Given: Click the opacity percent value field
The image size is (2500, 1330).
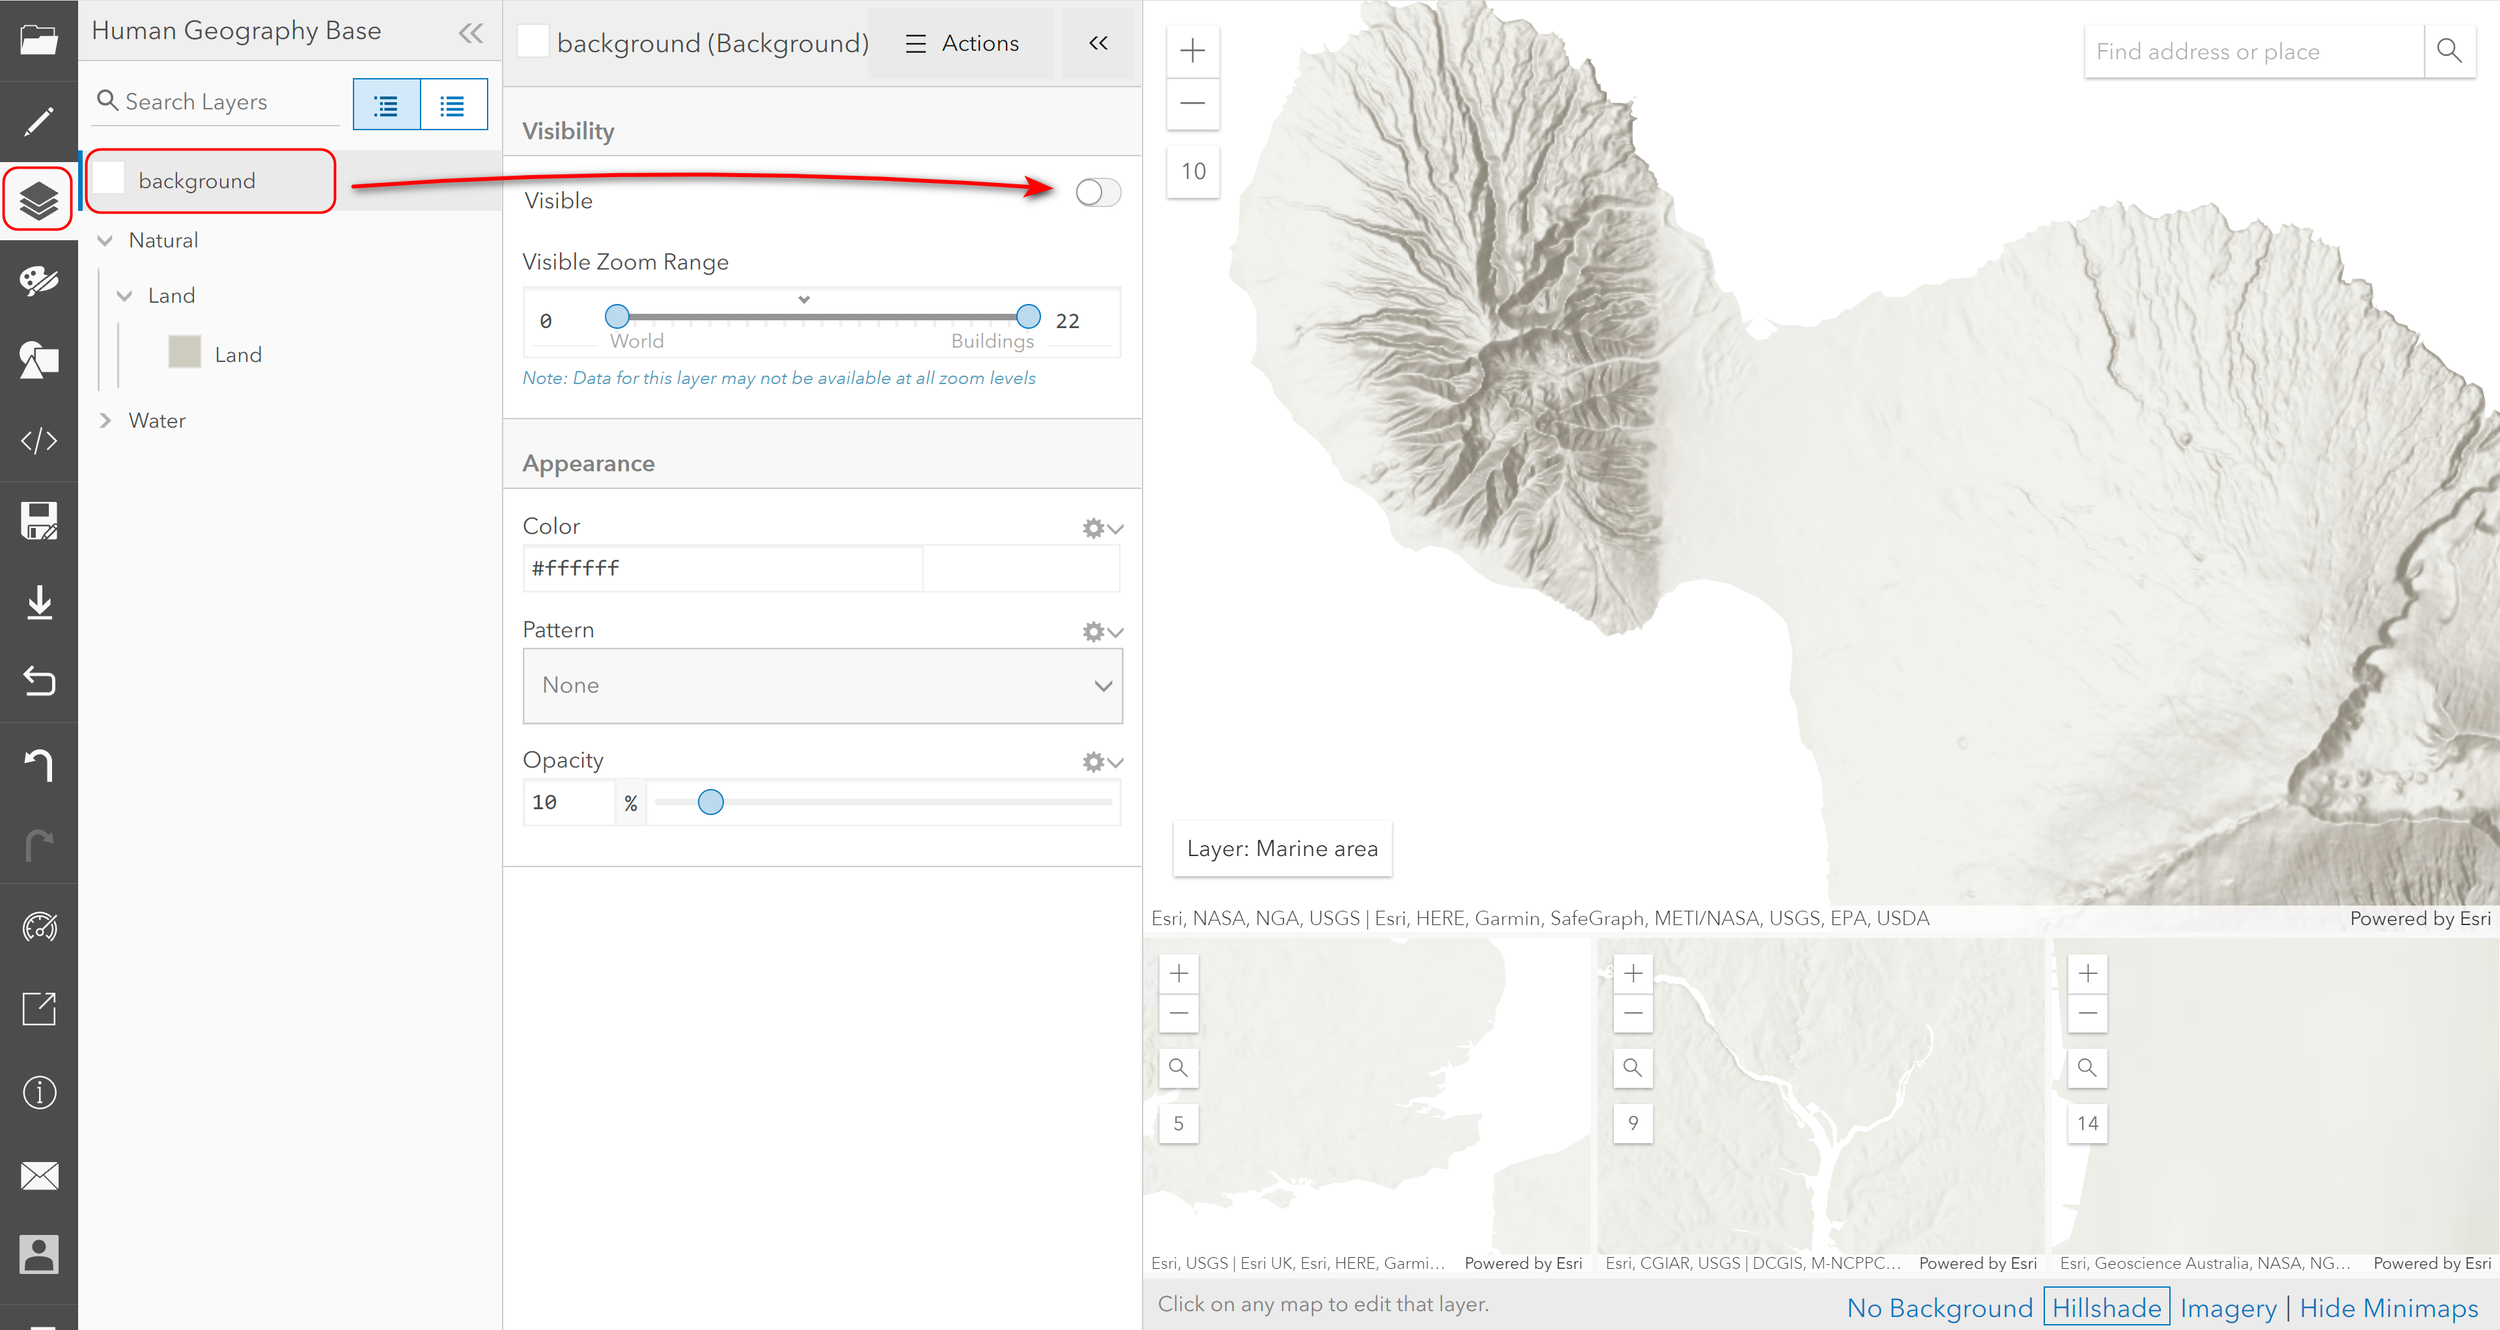Looking at the screenshot, I should tap(568, 802).
